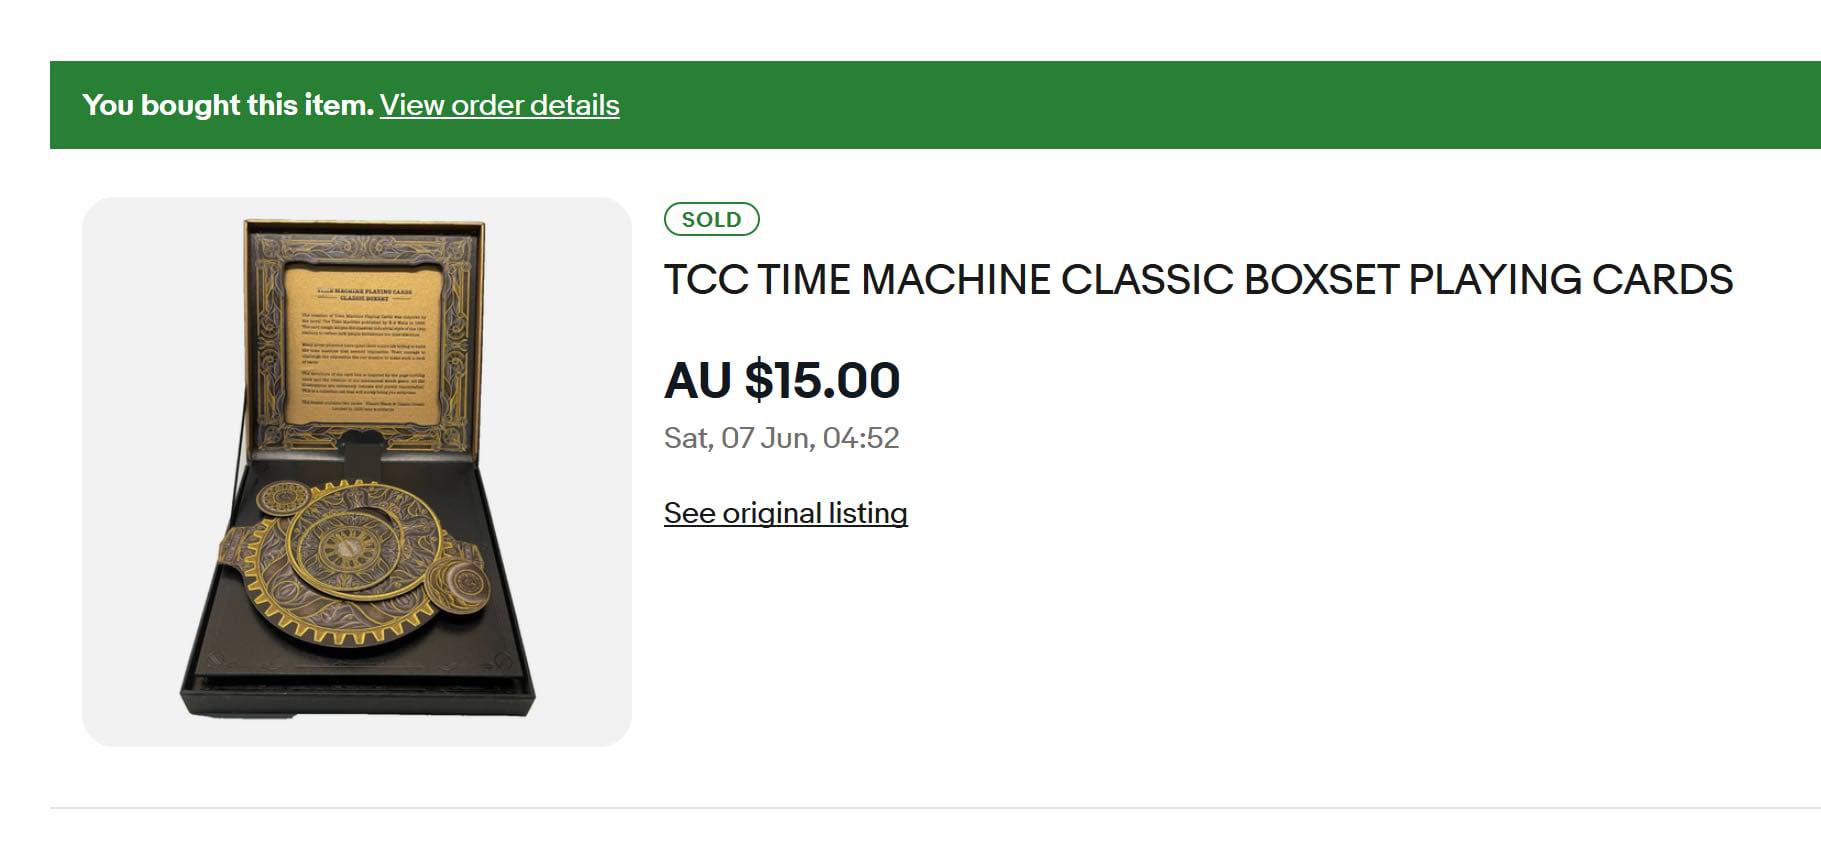Screen dimensions: 1821x848
Task: Click the small round coin left of dial
Action: [x=286, y=498]
